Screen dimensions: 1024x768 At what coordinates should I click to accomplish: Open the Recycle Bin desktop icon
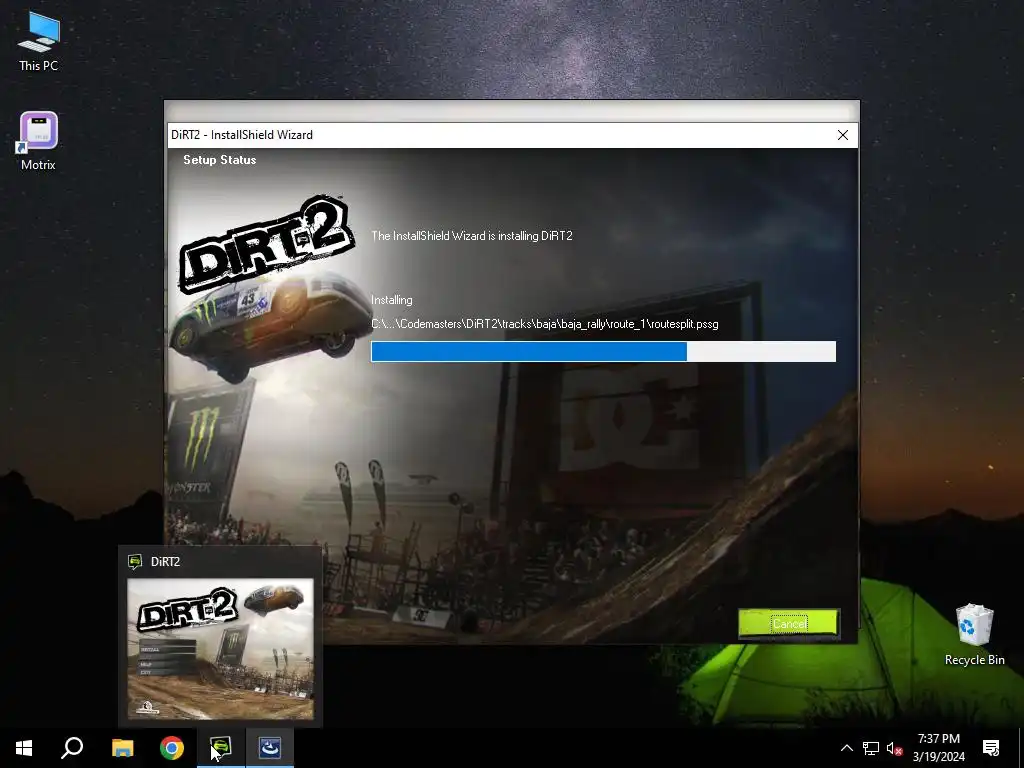pyautogui.click(x=974, y=635)
